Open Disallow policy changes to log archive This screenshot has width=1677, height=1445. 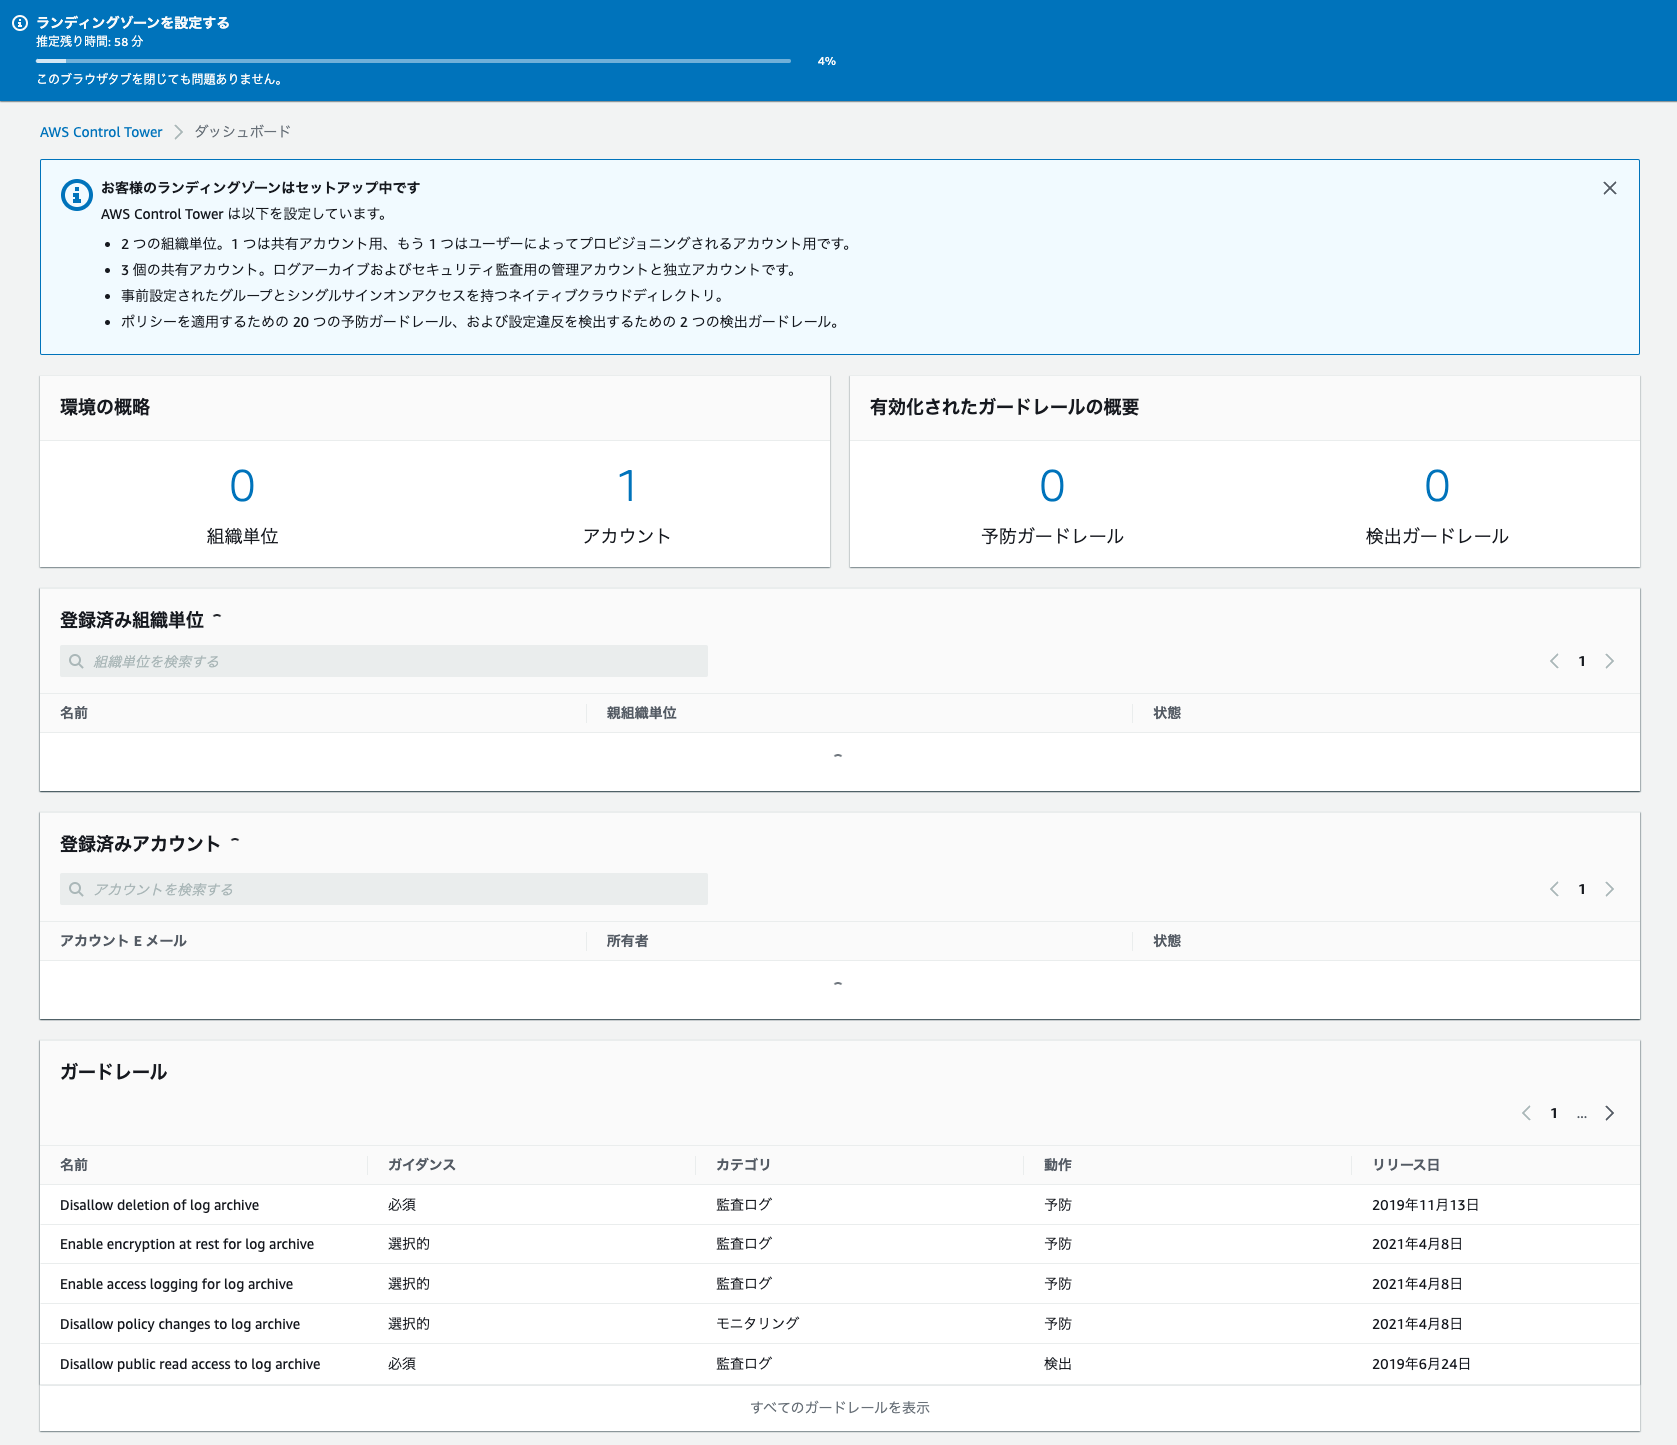pyautogui.click(x=180, y=1324)
